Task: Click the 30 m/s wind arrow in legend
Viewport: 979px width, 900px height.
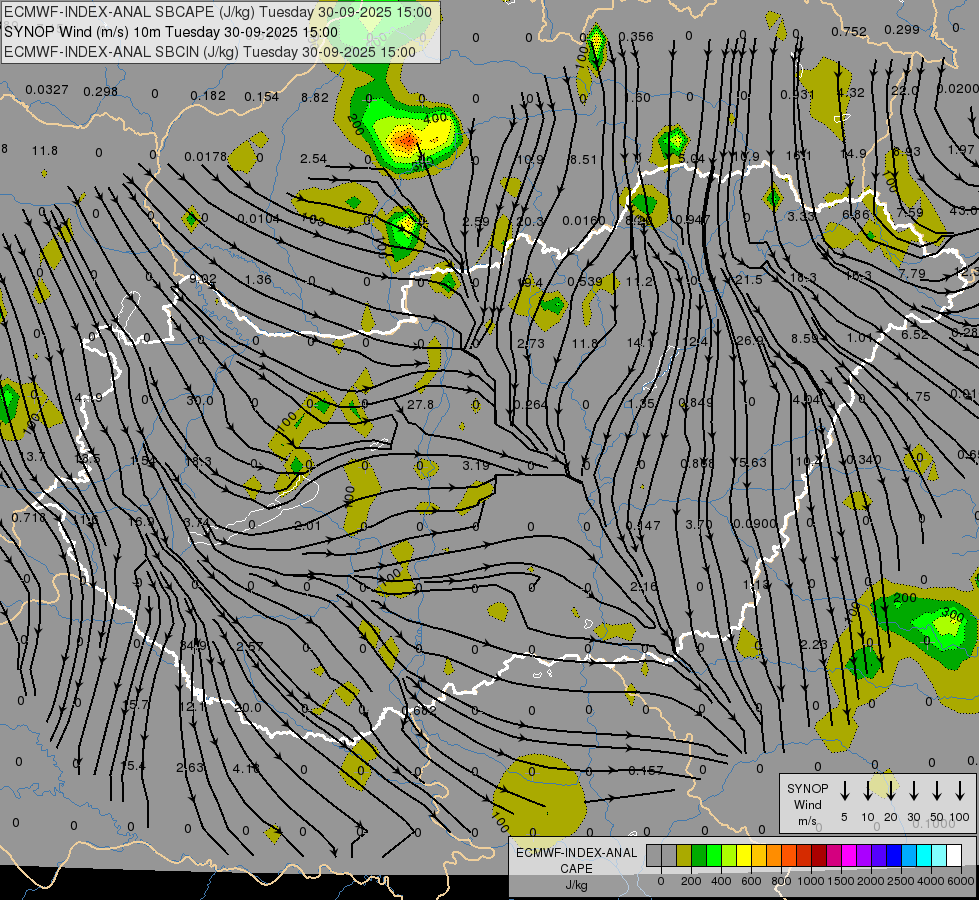Action: [913, 791]
